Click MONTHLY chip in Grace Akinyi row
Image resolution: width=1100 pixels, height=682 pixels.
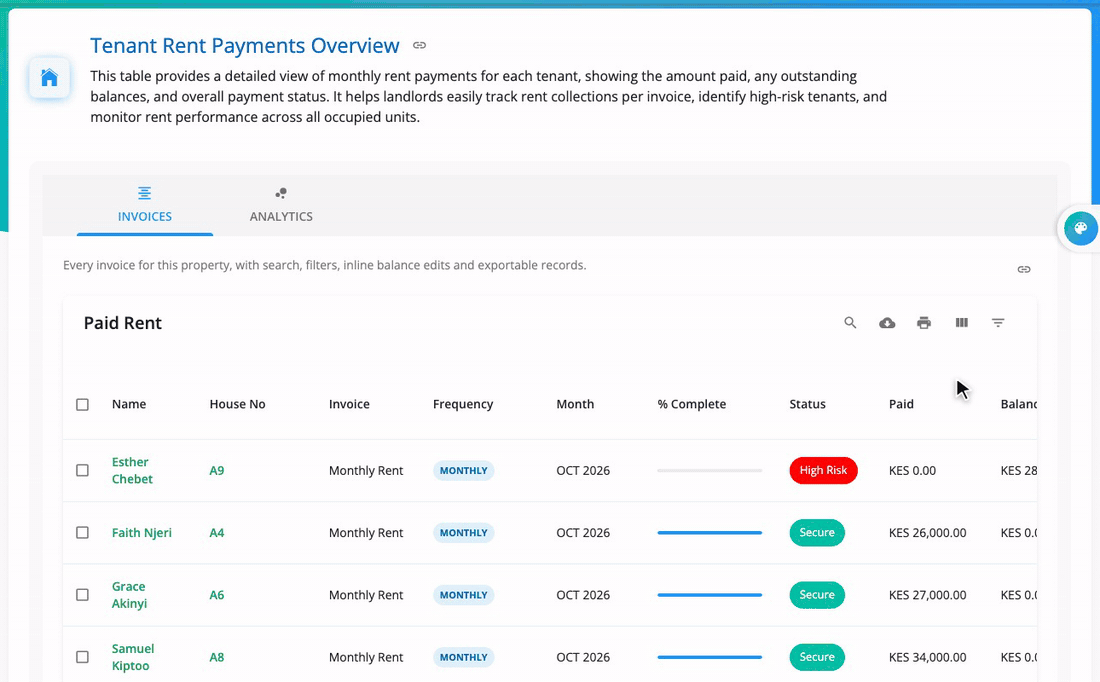tap(464, 595)
